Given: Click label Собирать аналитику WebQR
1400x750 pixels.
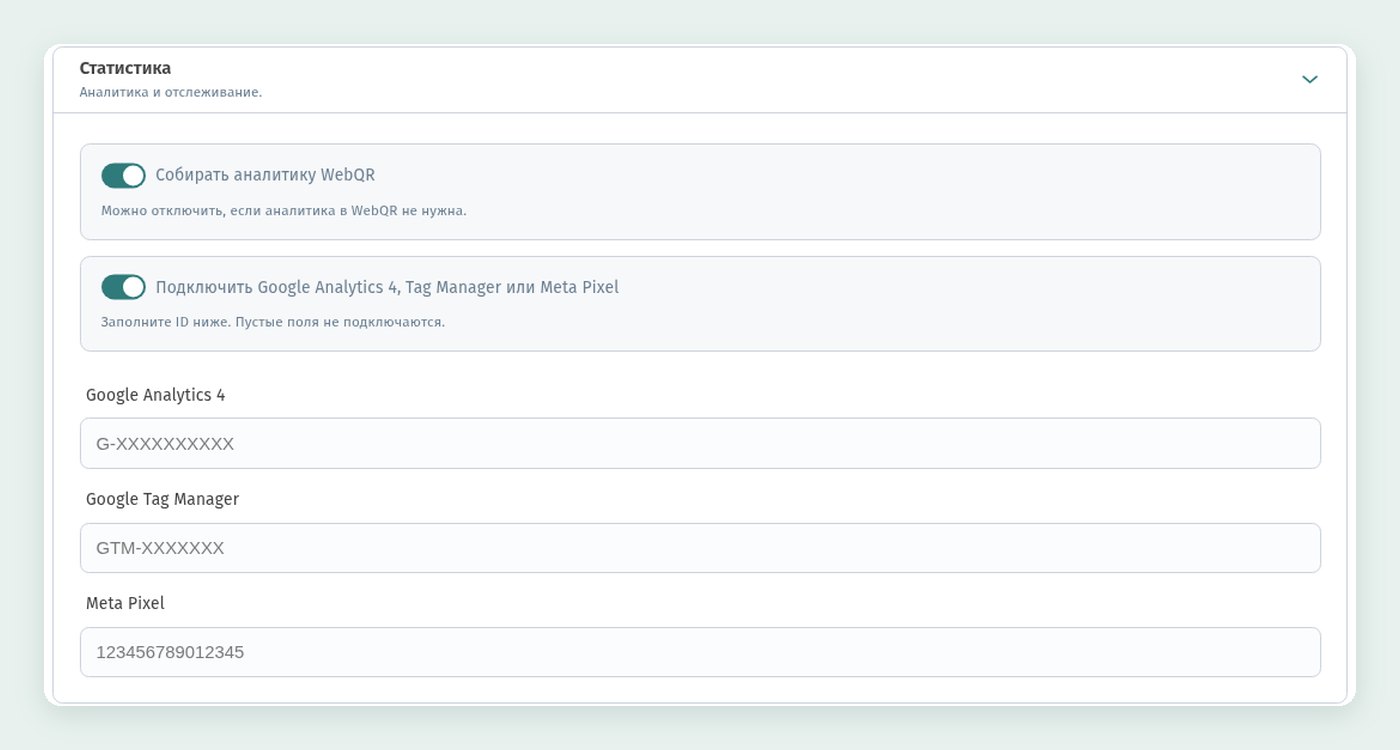Looking at the screenshot, I should point(265,175).
